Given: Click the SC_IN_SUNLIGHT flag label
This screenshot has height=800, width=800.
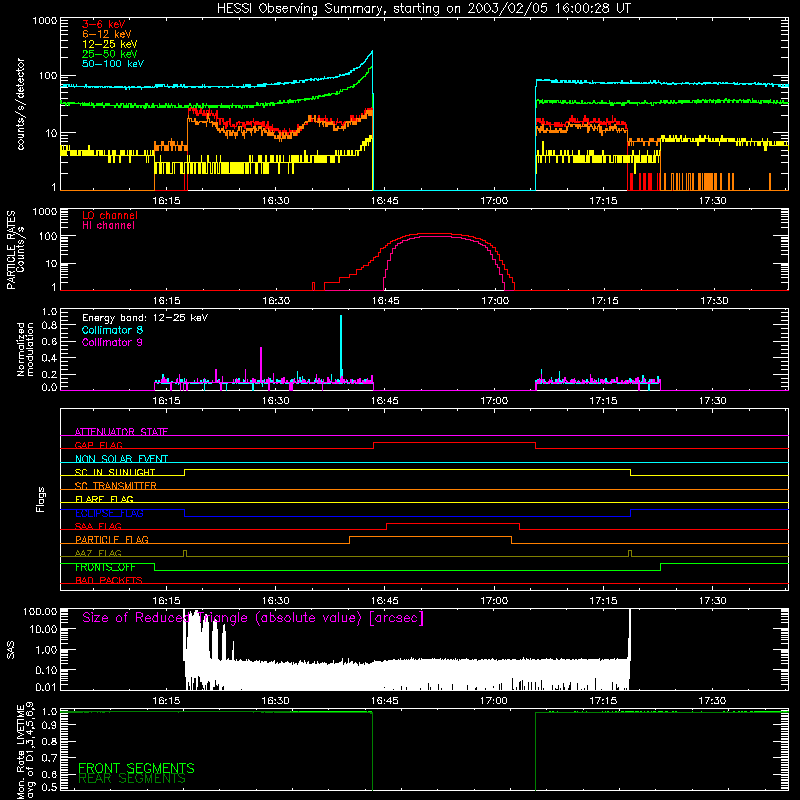Looking at the screenshot, I should [x=115, y=472].
